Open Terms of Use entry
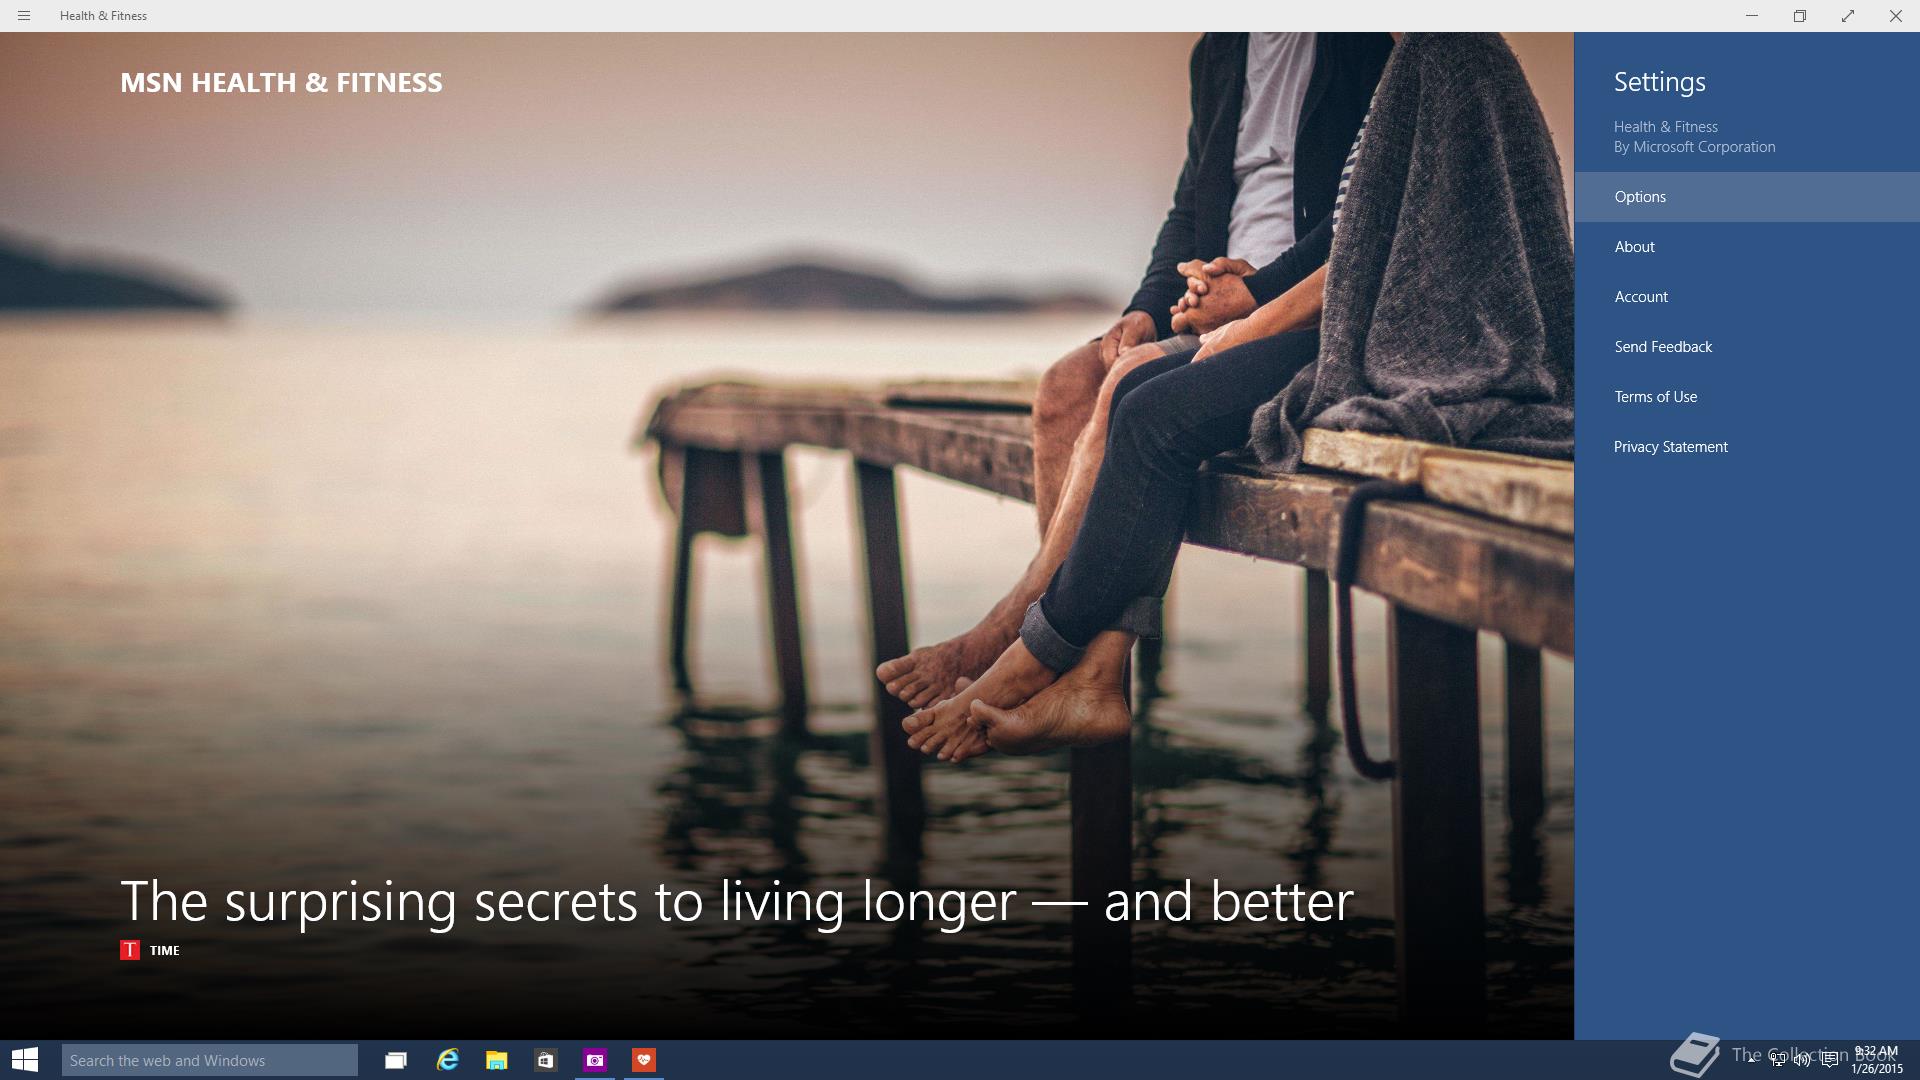1920x1080 pixels. pyautogui.click(x=1747, y=397)
